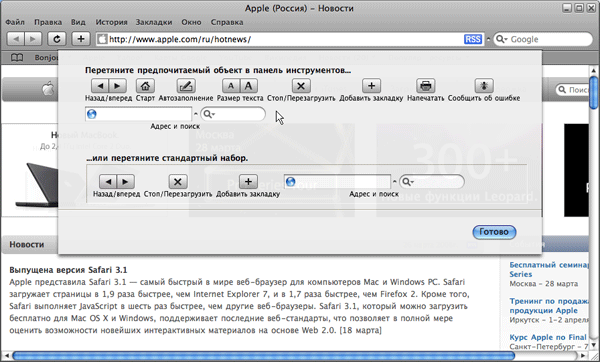Image resolution: width=600 pixels, height=362 pixels.
Task: Open the Bonjour bookmarks bar item
Action: click(x=46, y=58)
